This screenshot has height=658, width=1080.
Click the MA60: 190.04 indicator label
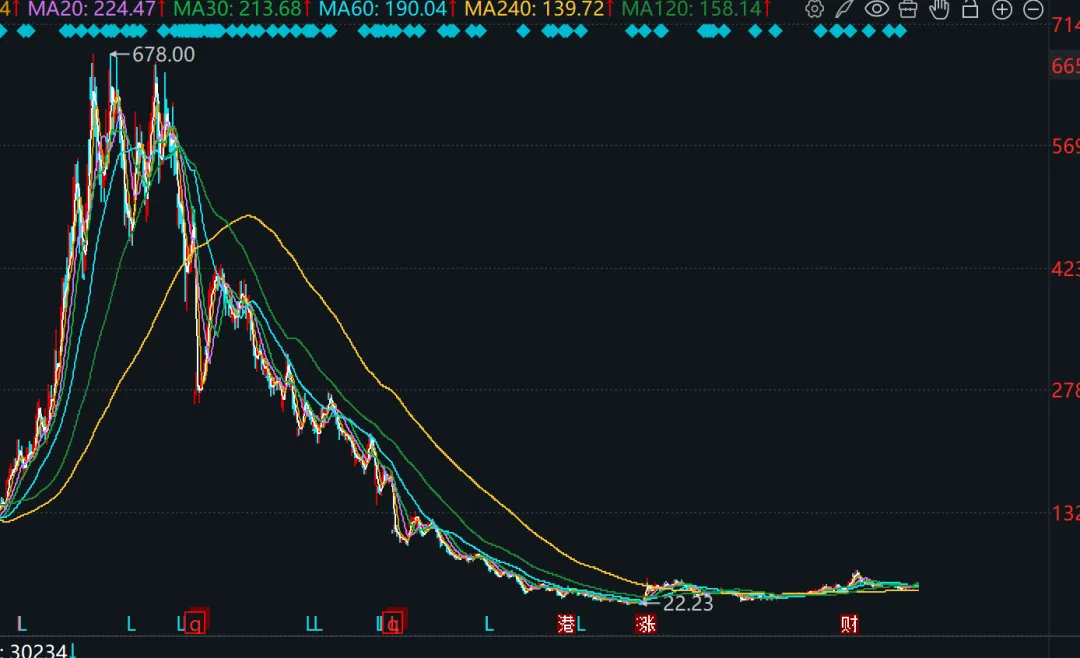(383, 9)
